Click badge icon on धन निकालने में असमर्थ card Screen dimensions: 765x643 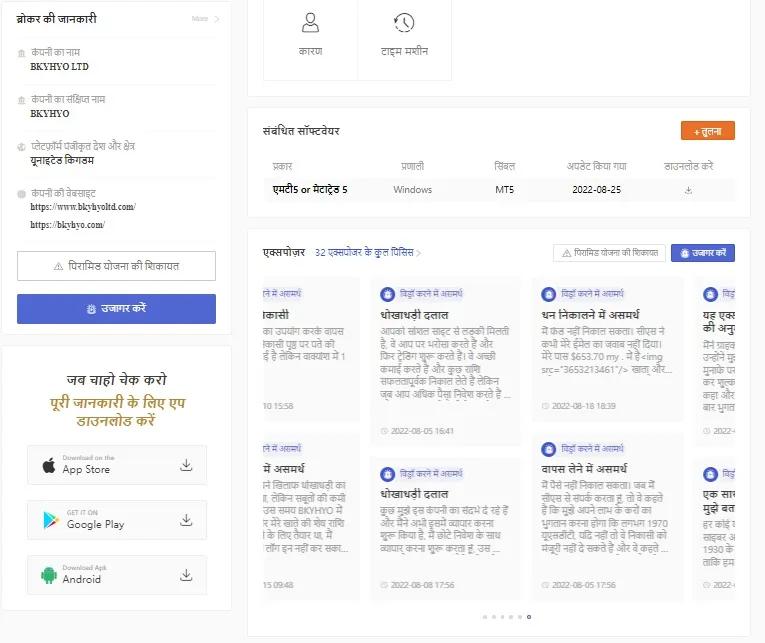(549, 294)
